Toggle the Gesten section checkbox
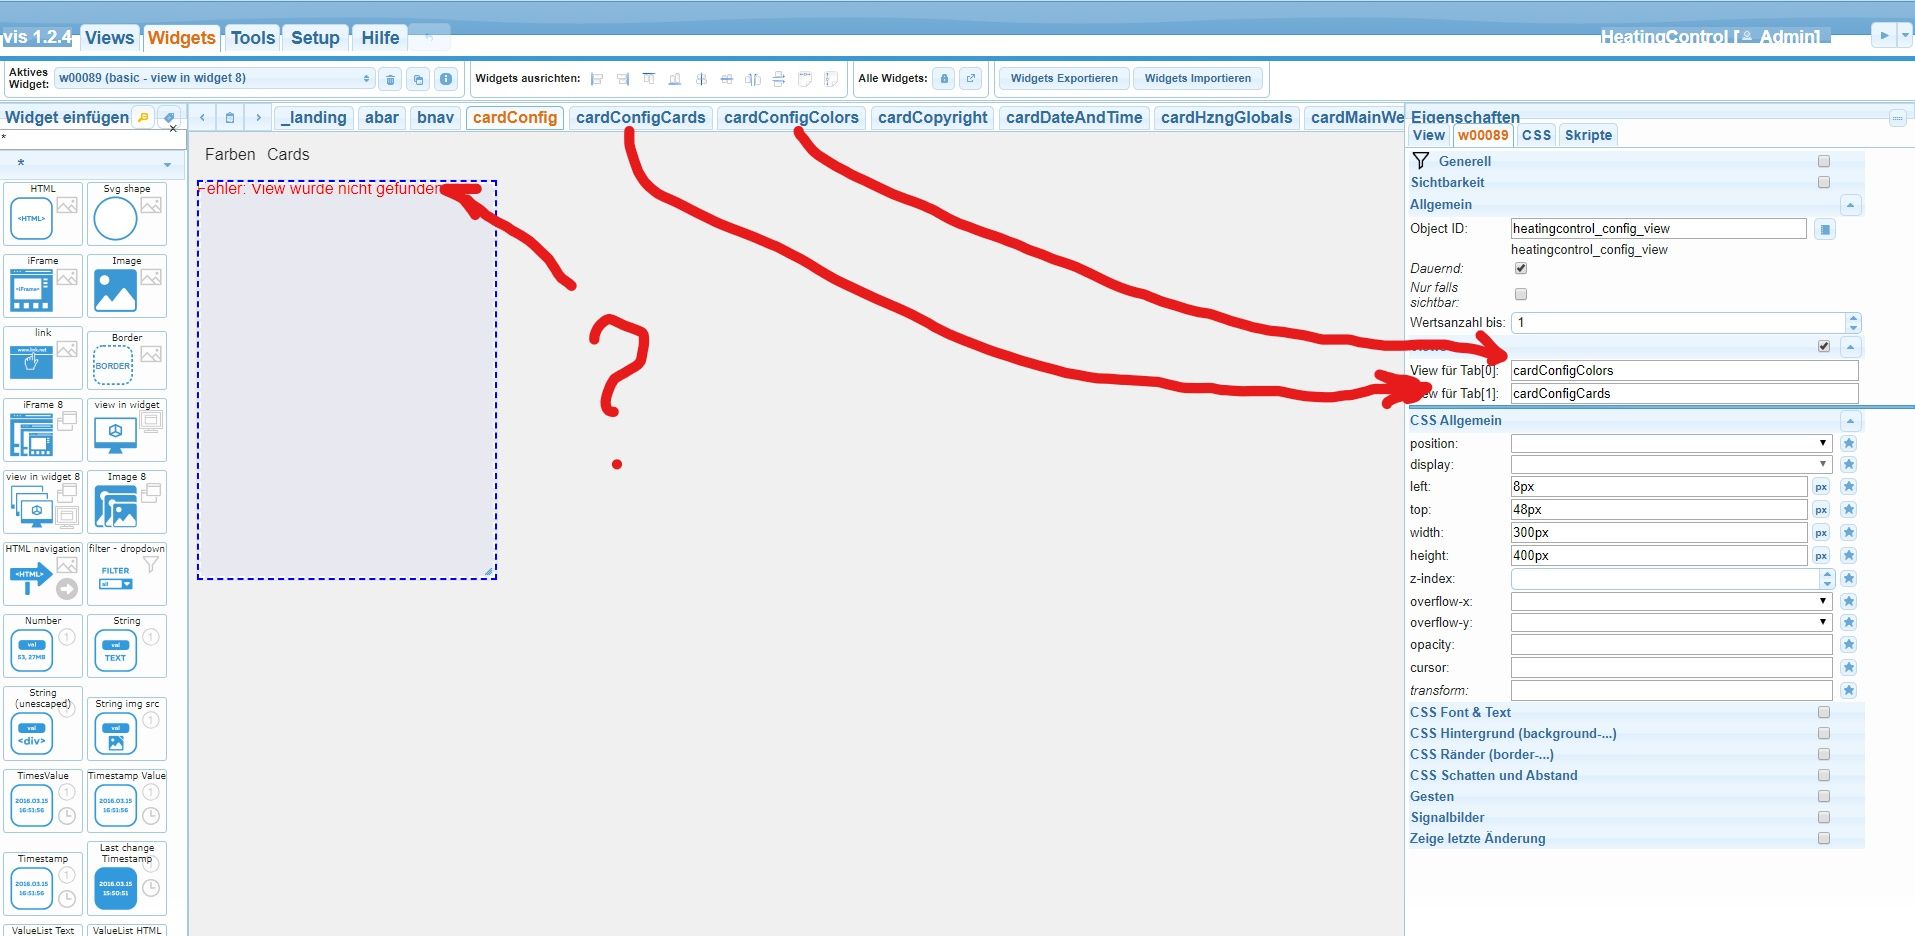The width and height of the screenshot is (1915, 936). click(1824, 796)
